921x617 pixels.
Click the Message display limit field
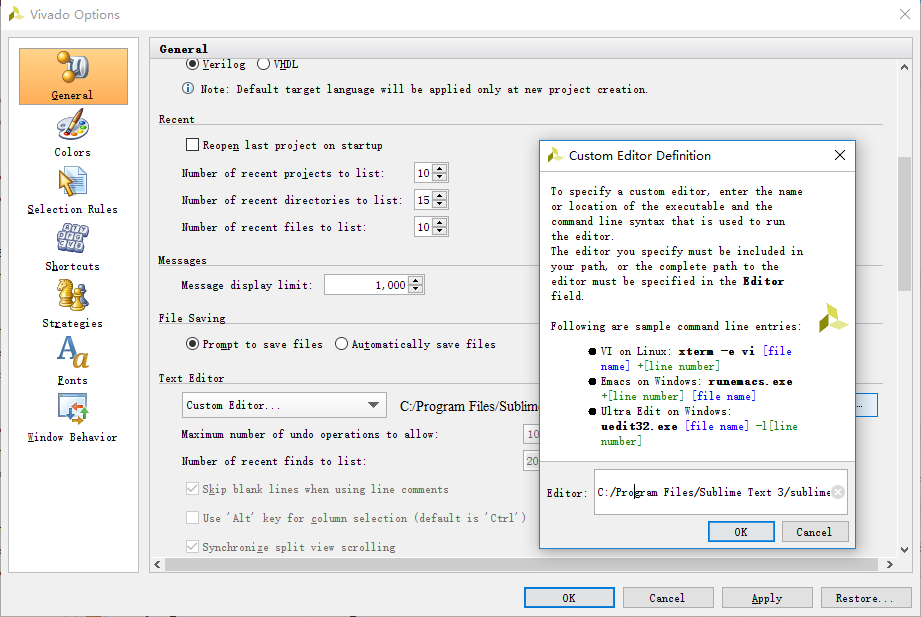tap(367, 285)
